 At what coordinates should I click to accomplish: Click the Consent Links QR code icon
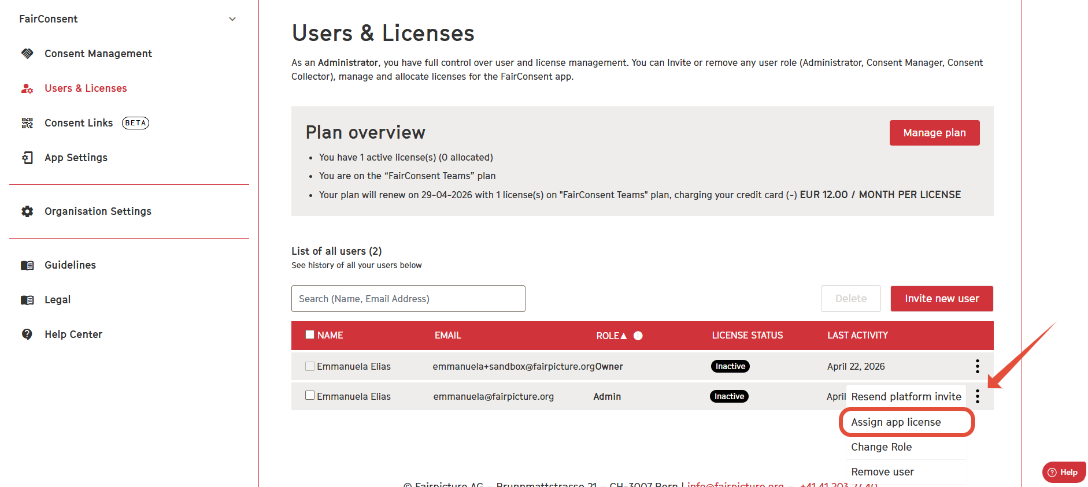click(x=27, y=123)
